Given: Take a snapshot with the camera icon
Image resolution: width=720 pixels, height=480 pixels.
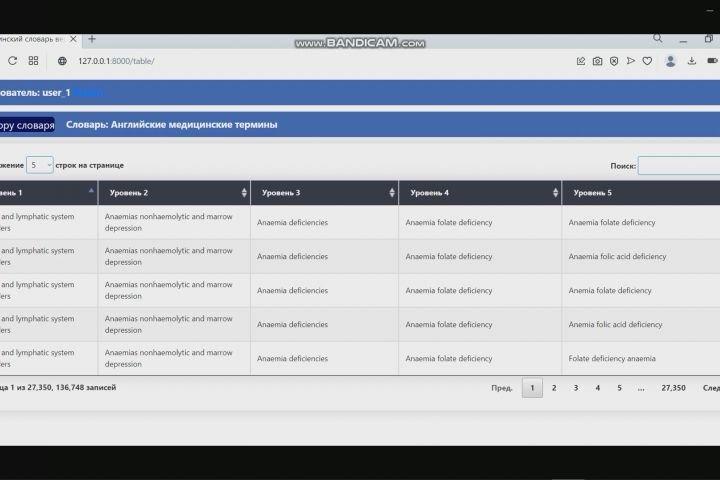Looking at the screenshot, I should tap(597, 61).
